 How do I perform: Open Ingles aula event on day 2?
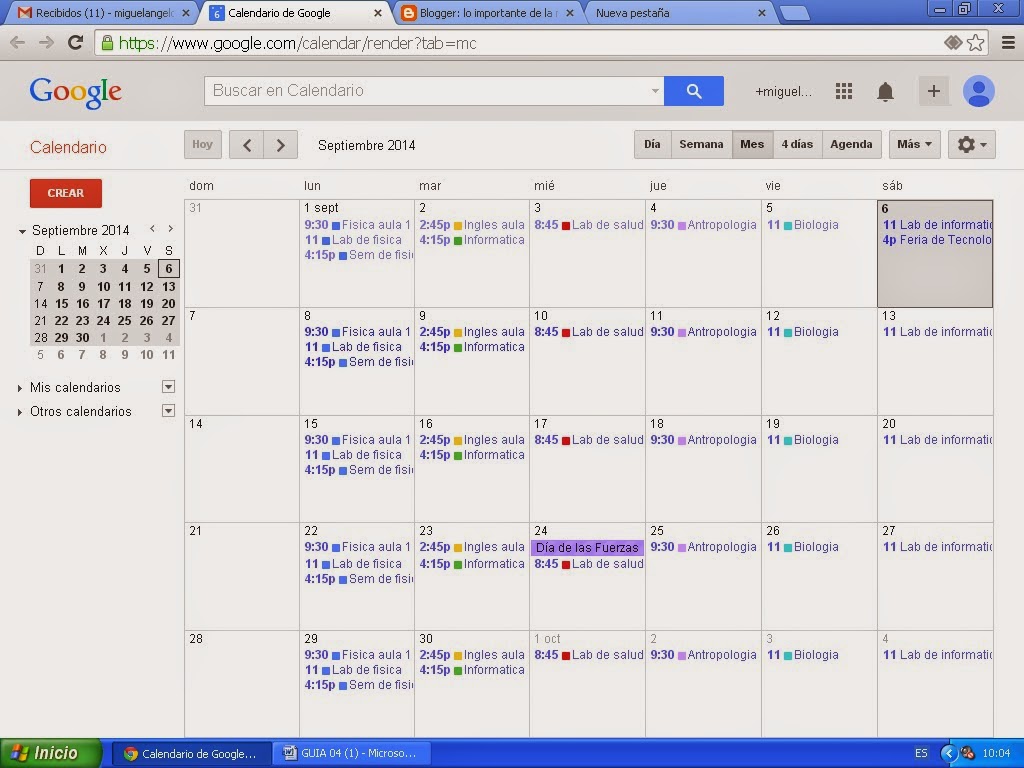(x=472, y=225)
